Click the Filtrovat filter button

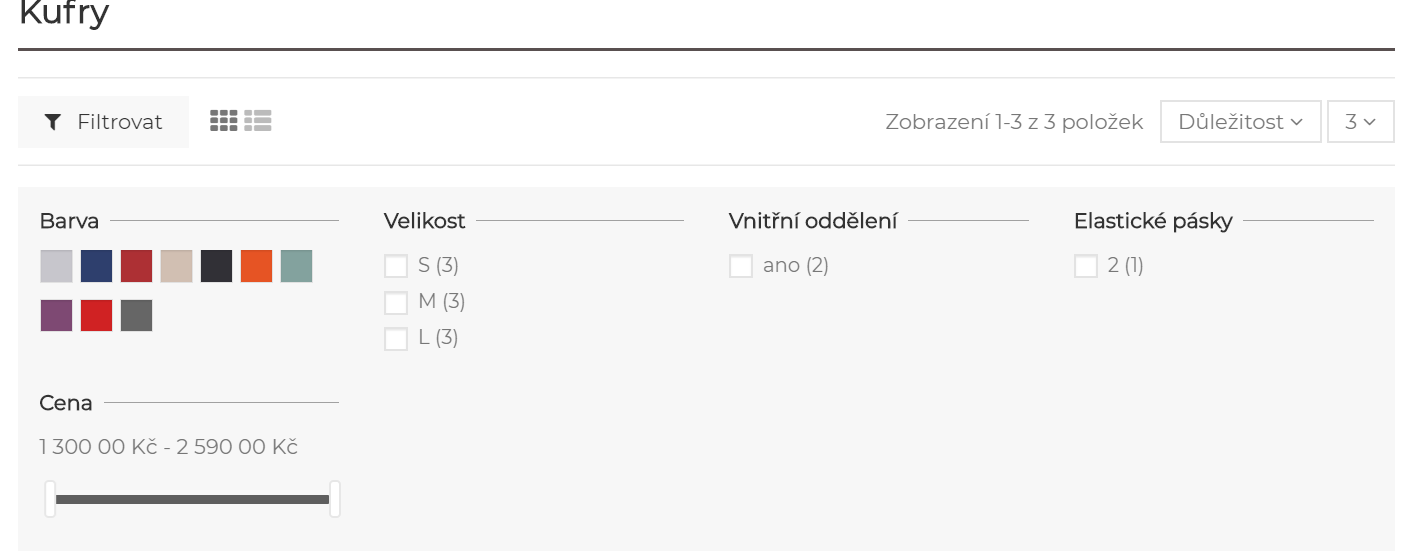tap(104, 122)
